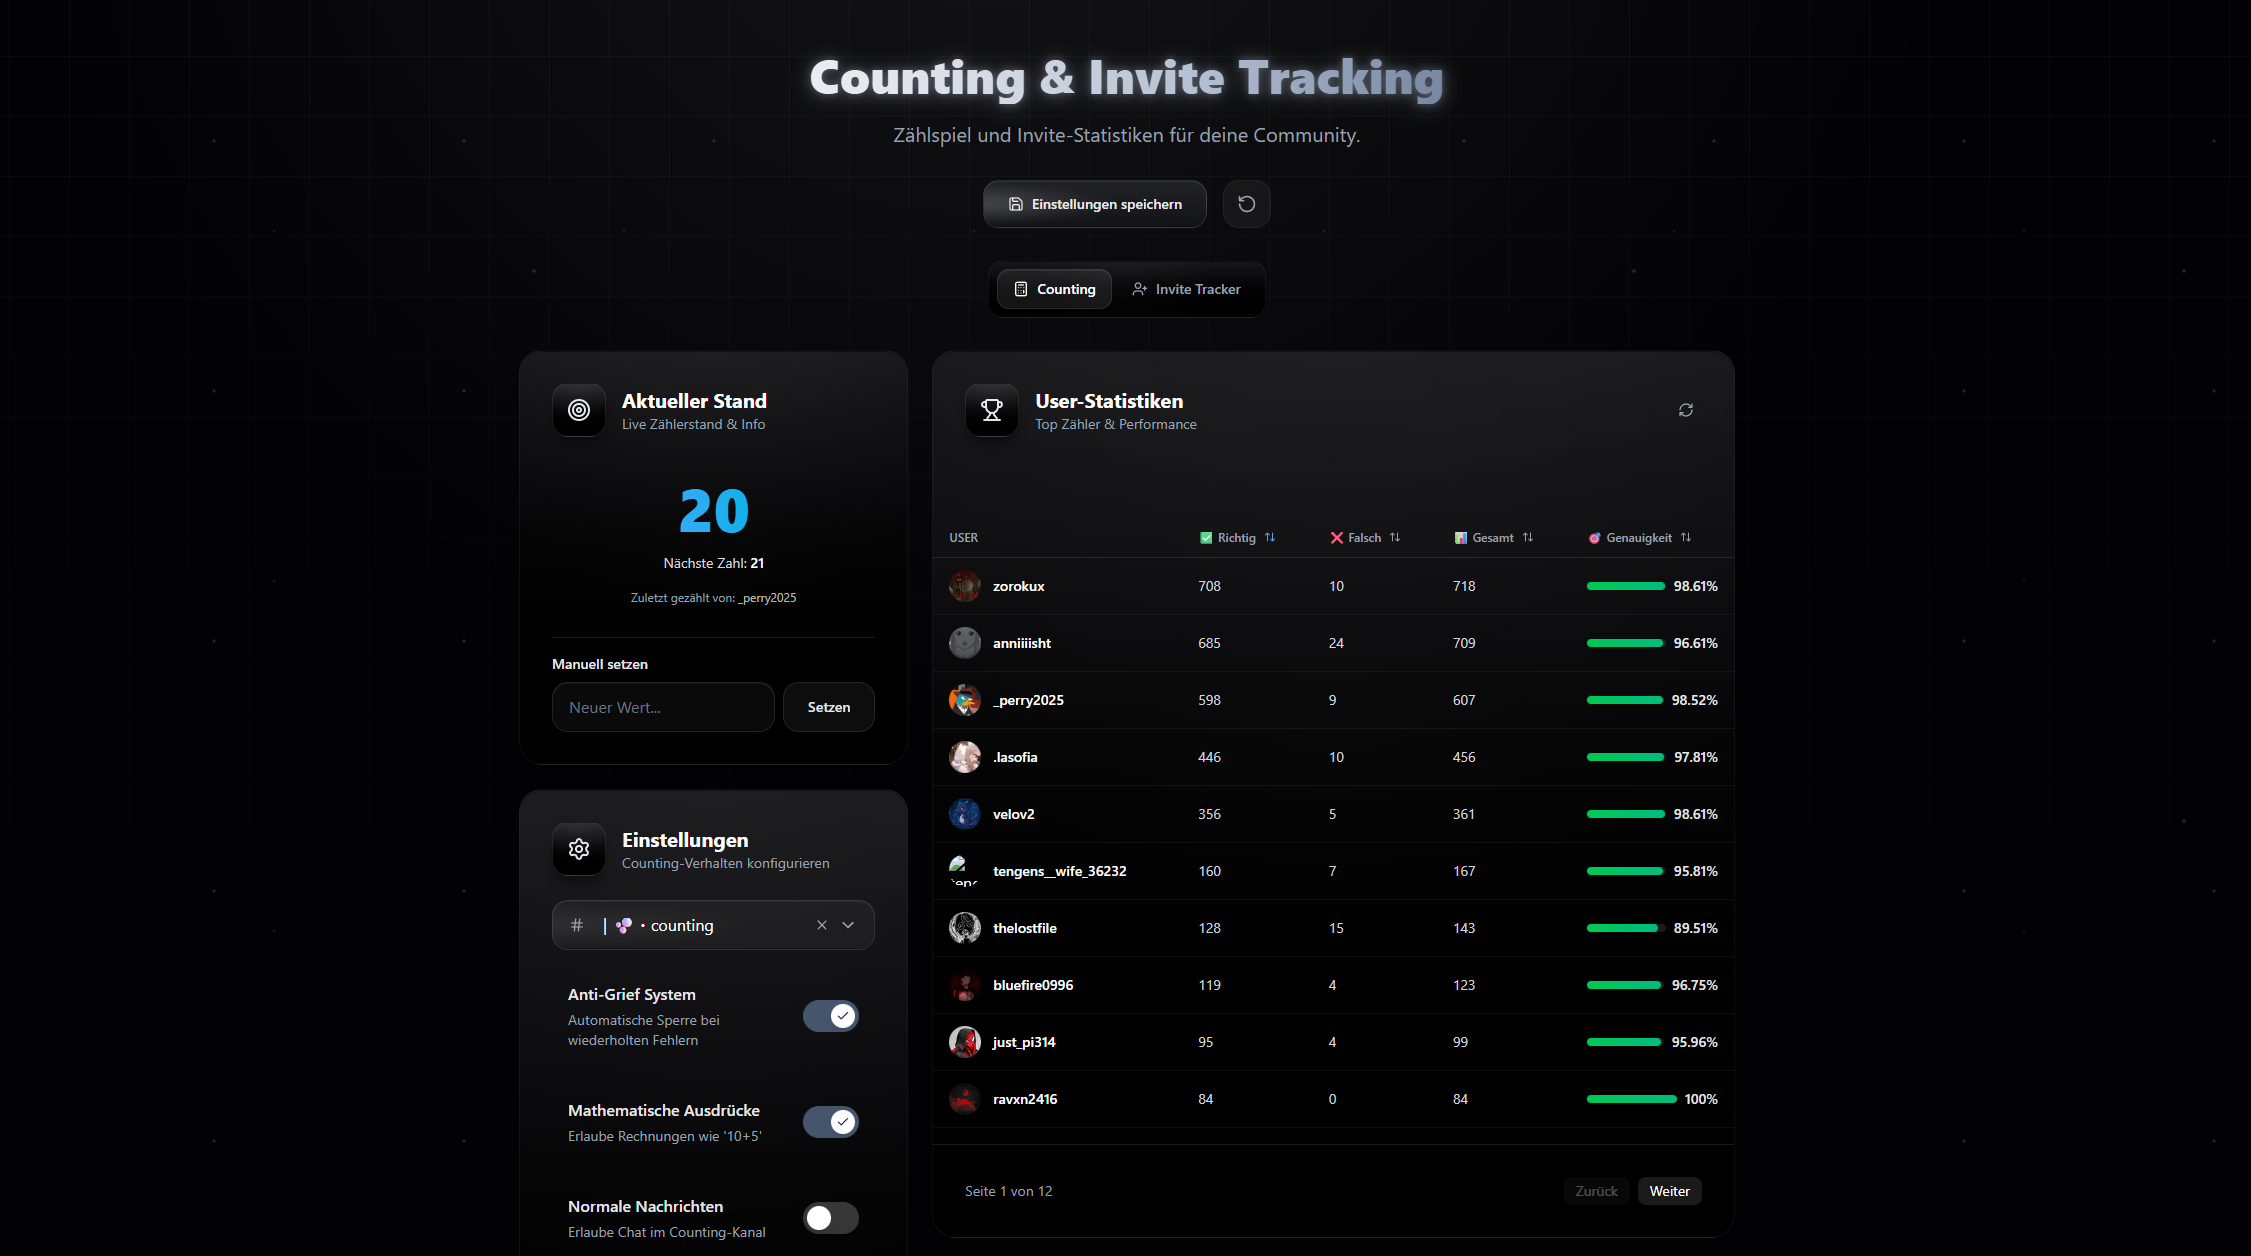Click the reset icon beside Einstellungen speichern
The image size is (2251, 1256).
coord(1246,204)
